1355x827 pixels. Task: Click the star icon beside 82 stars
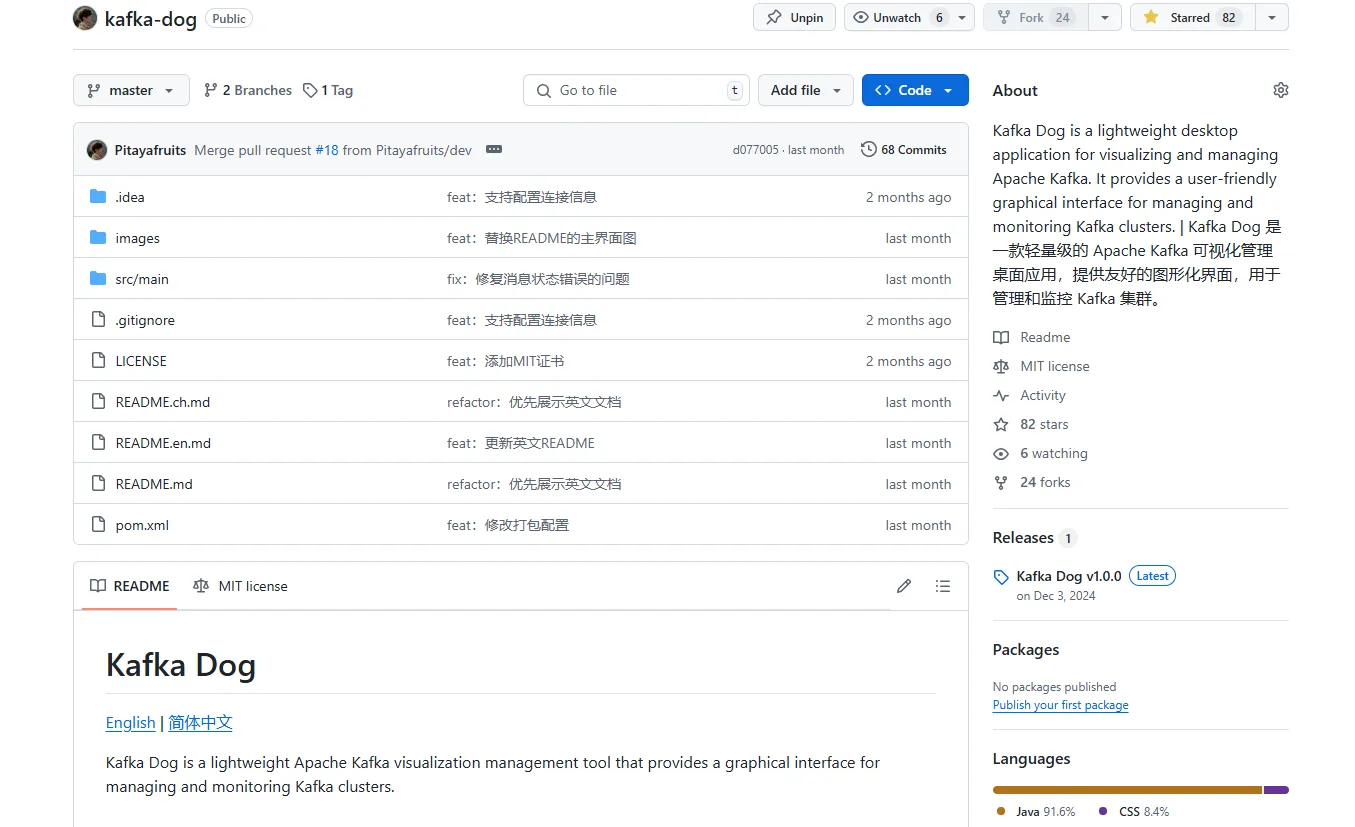(1001, 425)
